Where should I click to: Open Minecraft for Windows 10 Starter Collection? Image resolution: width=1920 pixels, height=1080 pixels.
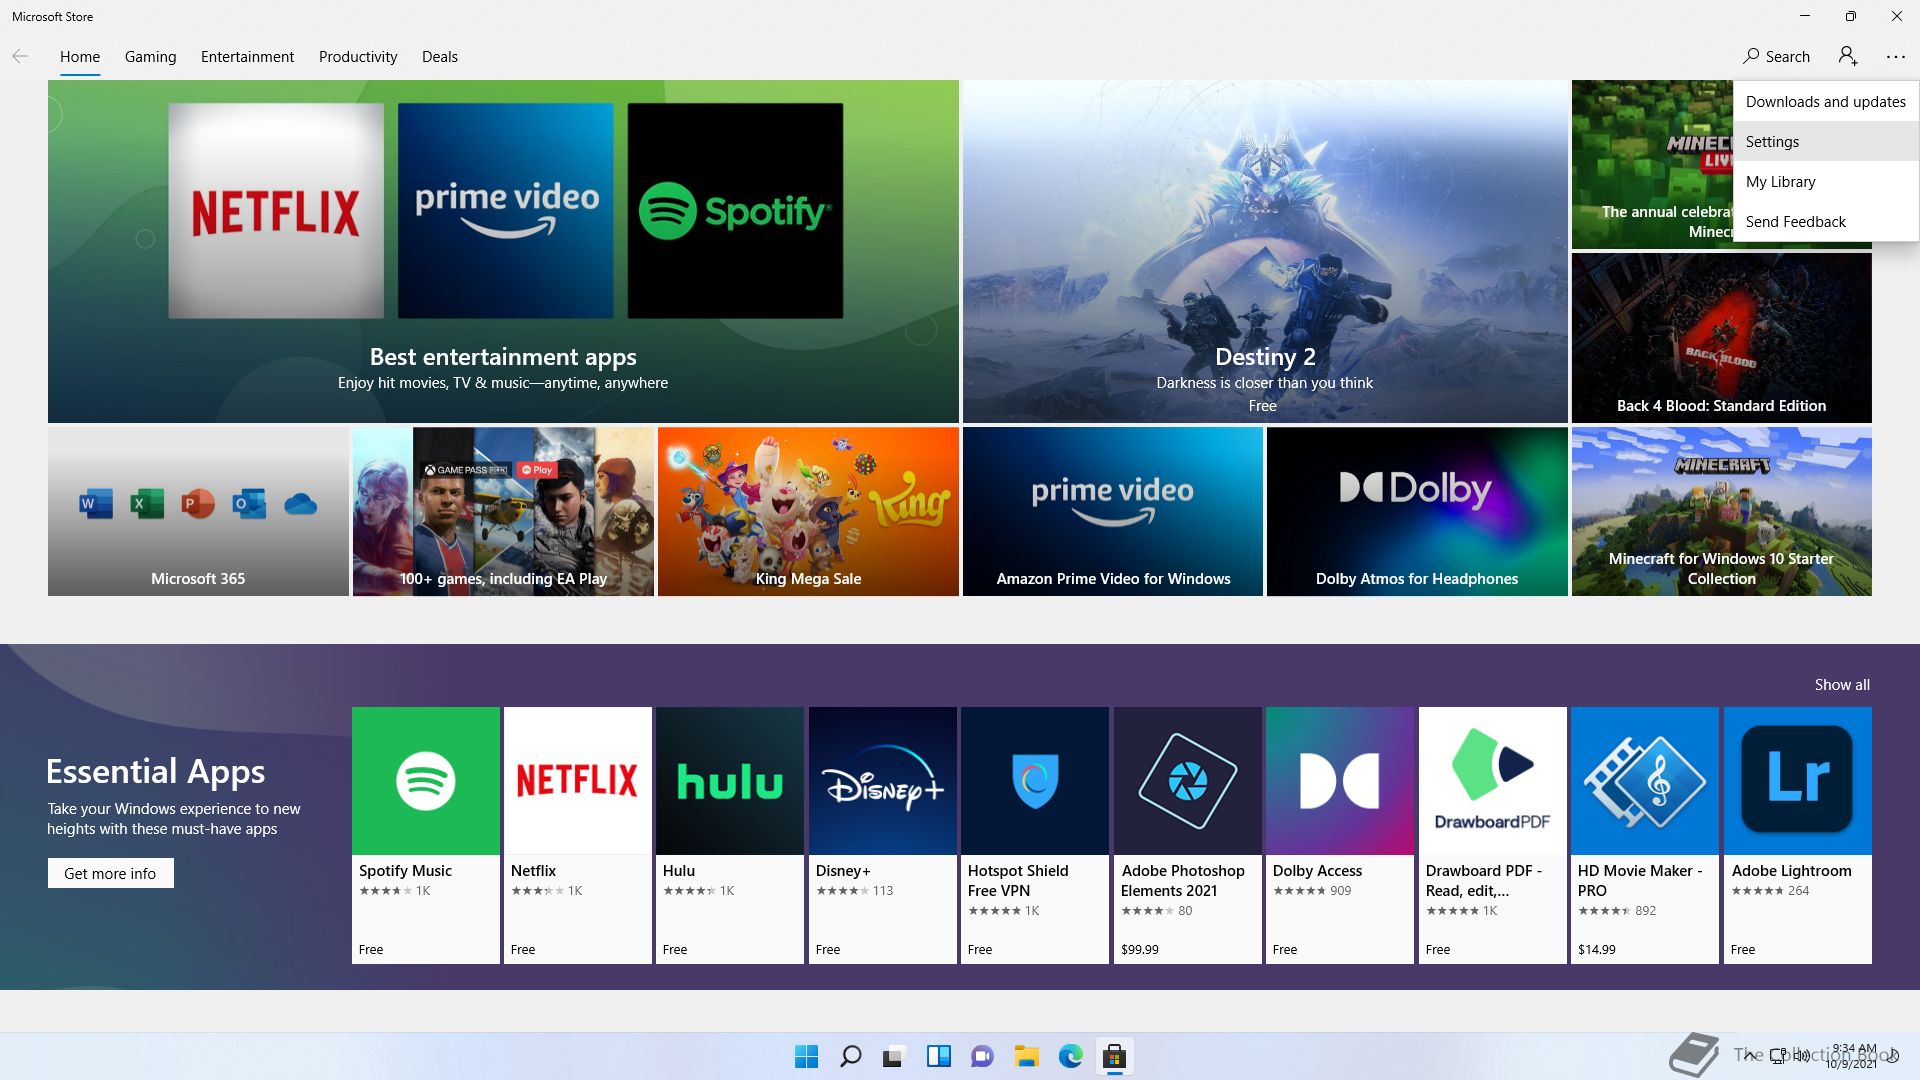tap(1721, 511)
